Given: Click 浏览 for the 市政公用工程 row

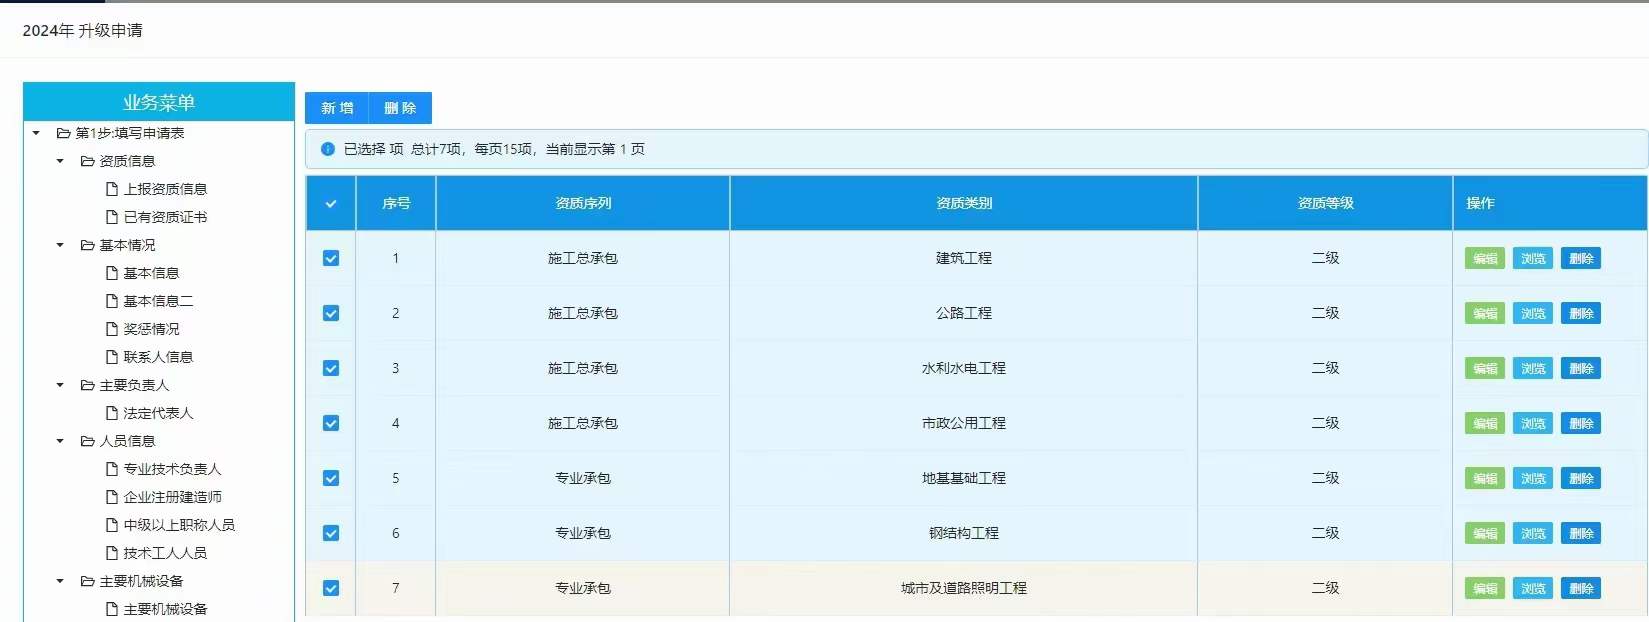Looking at the screenshot, I should (x=1533, y=423).
